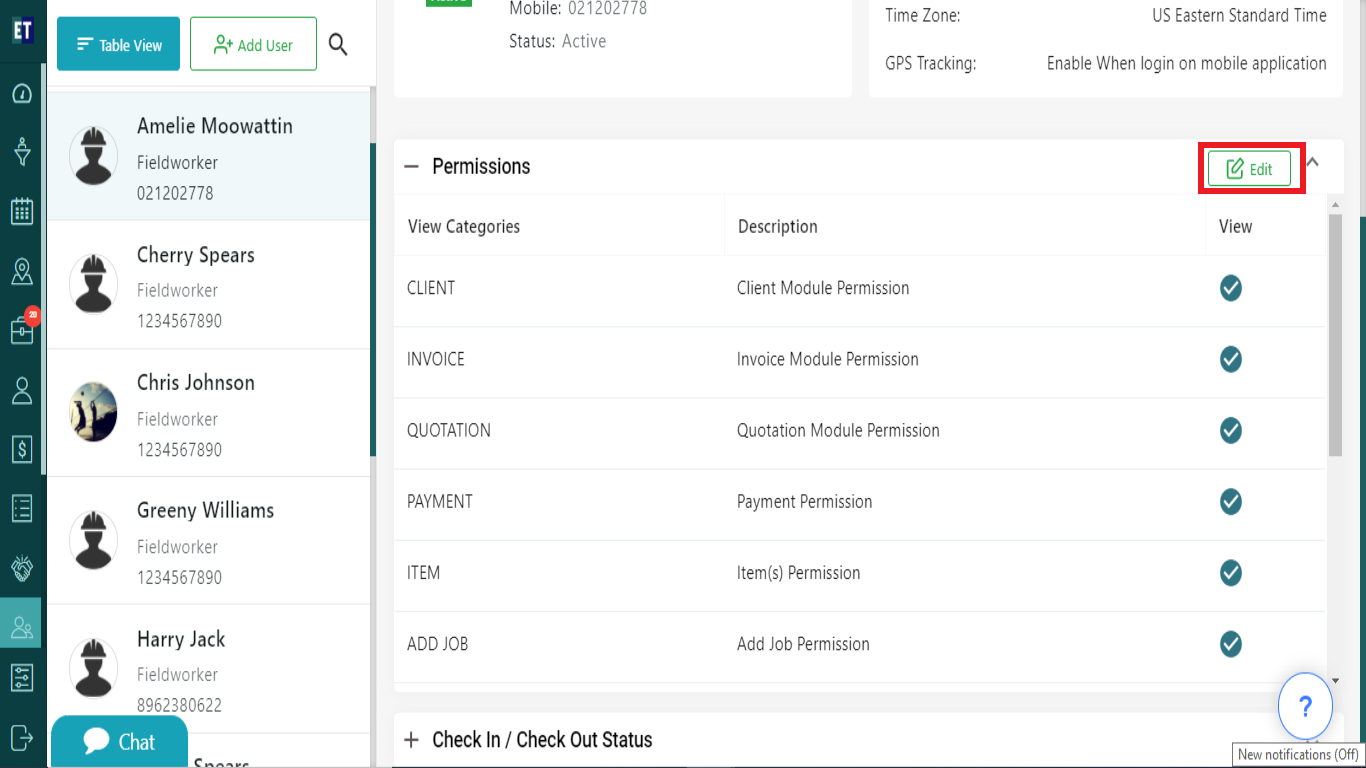
Task: Click Greeny Williams's avatar
Action: (x=93, y=541)
